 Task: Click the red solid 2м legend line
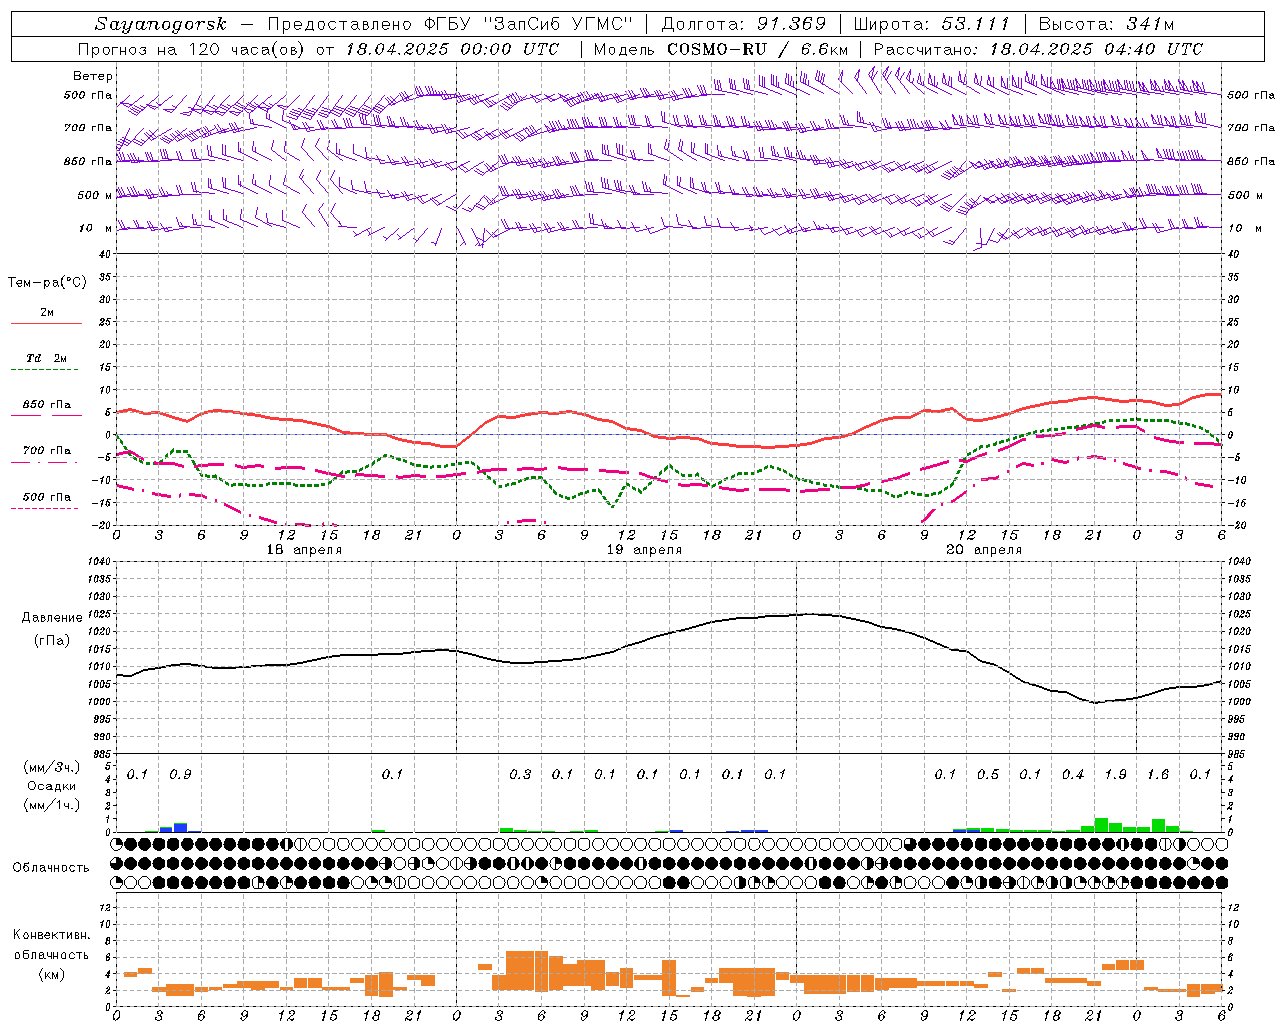click(46, 323)
